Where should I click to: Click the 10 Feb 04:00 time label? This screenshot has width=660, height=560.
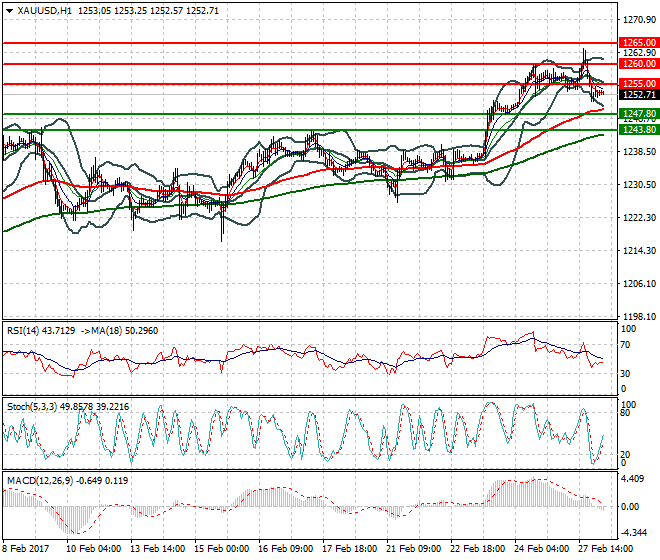coord(93,549)
